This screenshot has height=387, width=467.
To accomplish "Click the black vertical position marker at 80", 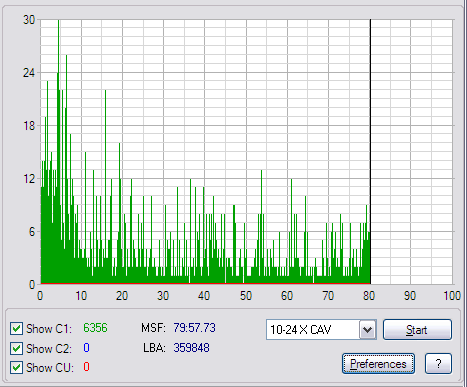I will click(370, 152).
